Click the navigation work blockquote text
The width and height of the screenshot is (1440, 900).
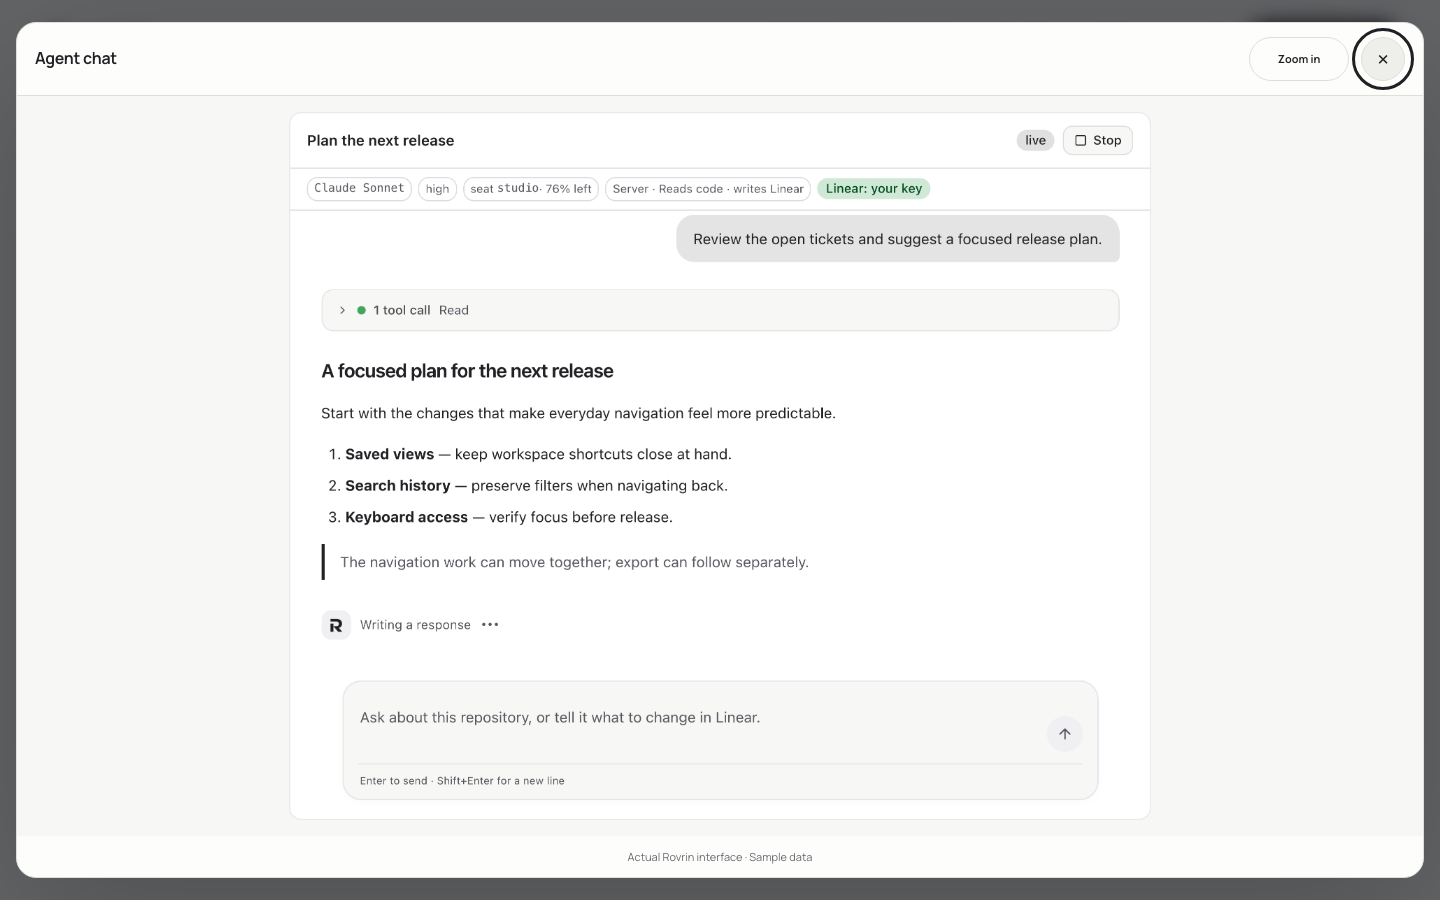coord(574,562)
